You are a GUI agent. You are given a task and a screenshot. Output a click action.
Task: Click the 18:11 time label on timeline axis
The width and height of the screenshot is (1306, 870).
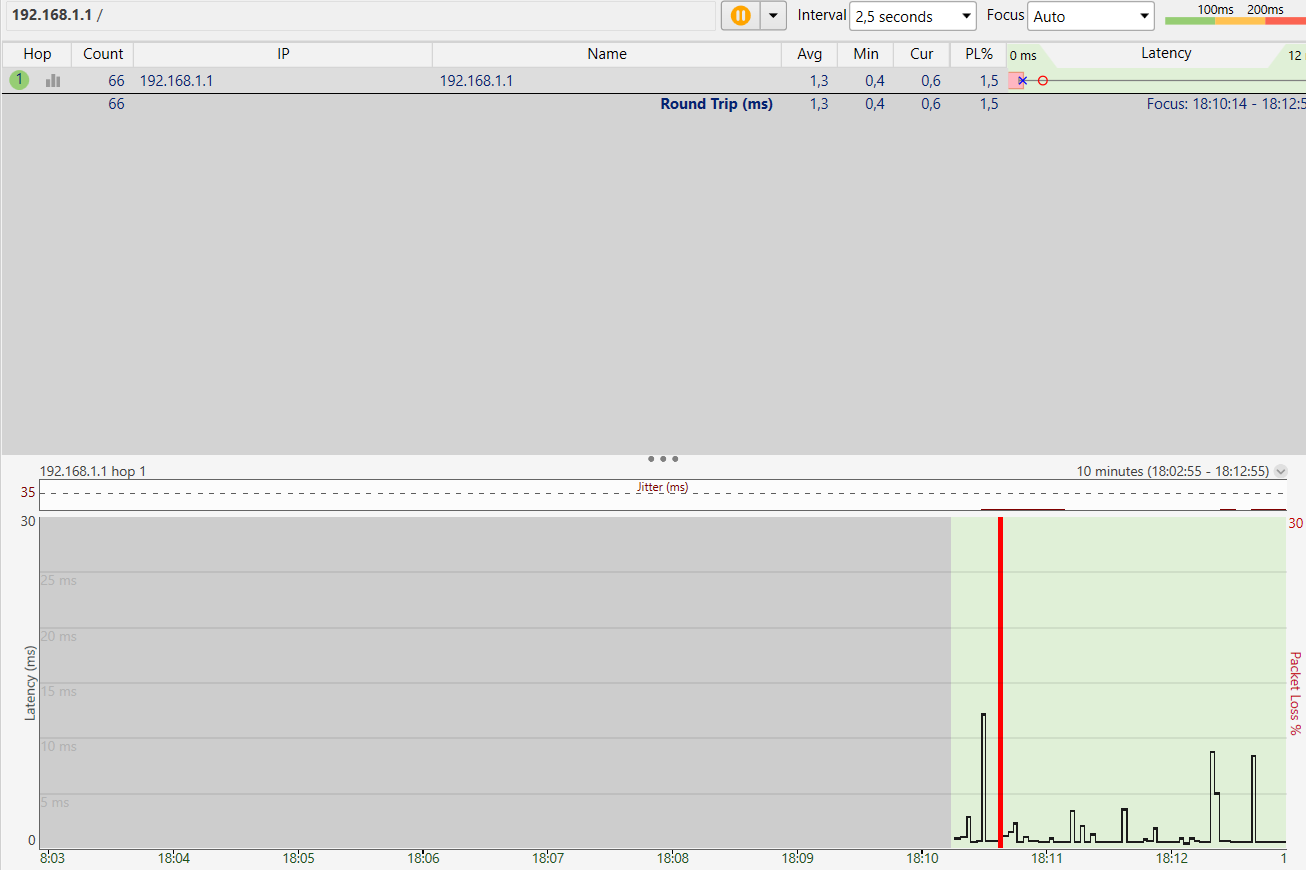click(1047, 858)
